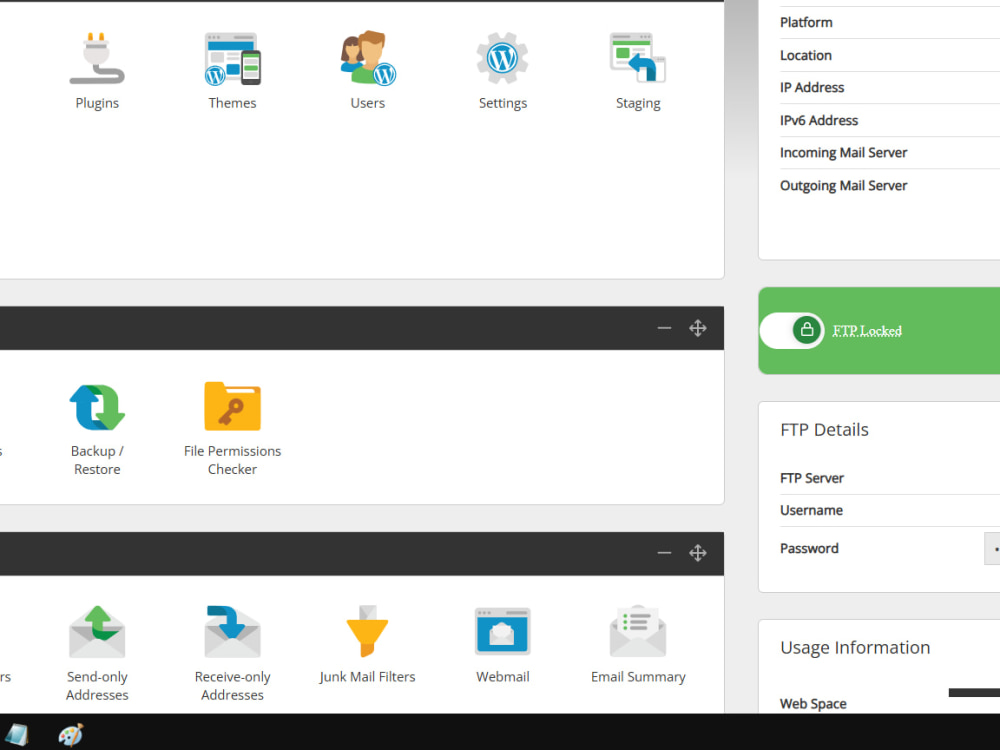The width and height of the screenshot is (1000, 750).
Task: Open the WordPress Settings gear icon
Action: click(x=503, y=58)
